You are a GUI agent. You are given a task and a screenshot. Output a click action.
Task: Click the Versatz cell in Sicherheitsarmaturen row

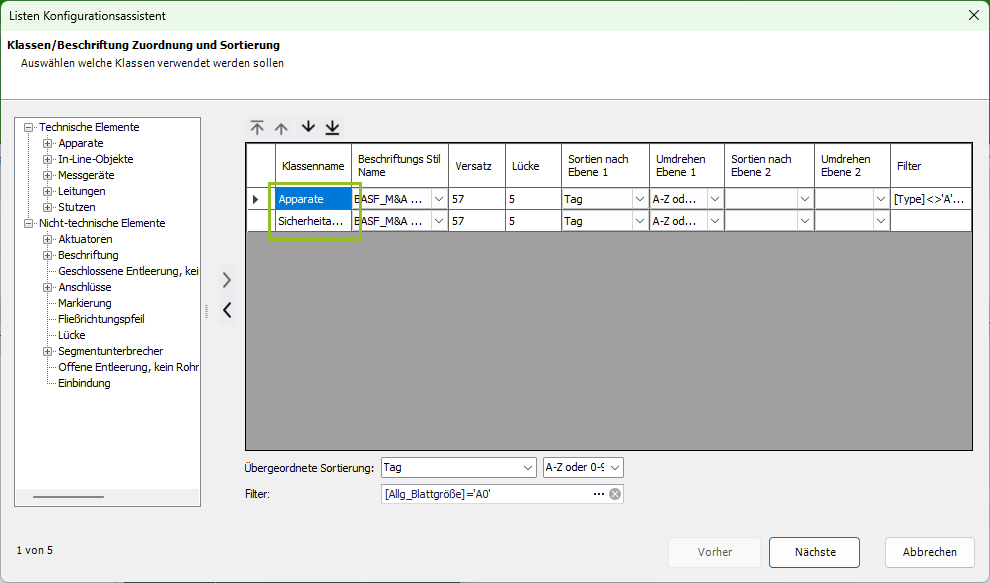(x=475, y=221)
